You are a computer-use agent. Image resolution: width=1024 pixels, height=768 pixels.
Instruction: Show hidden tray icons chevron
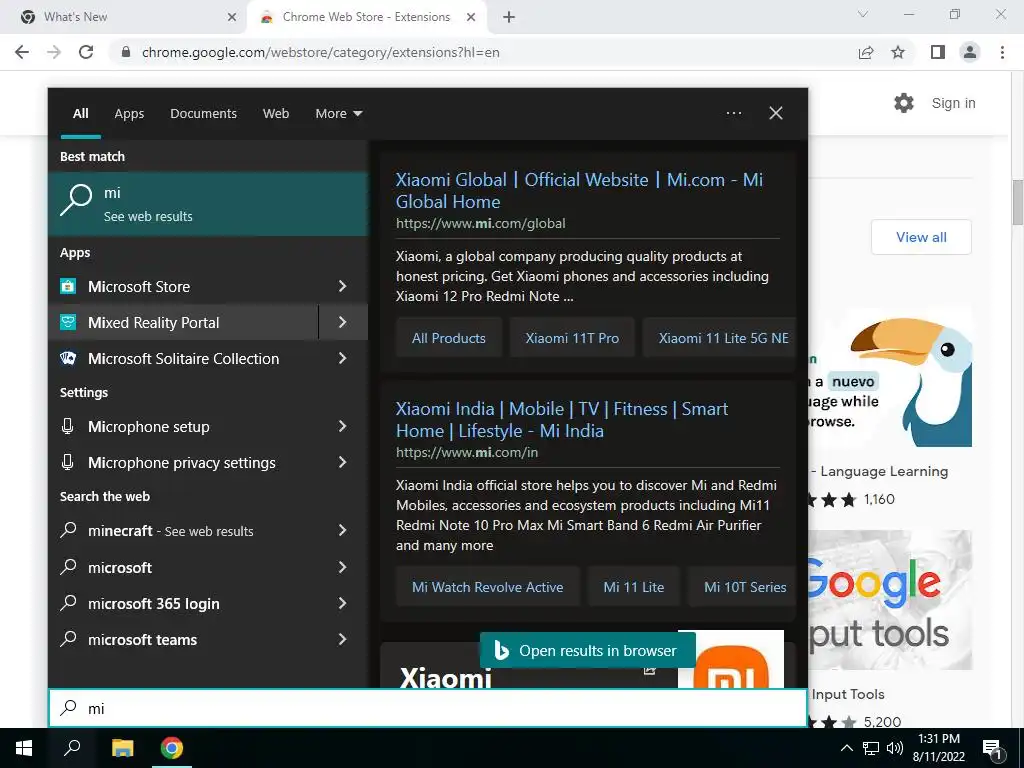coord(846,748)
